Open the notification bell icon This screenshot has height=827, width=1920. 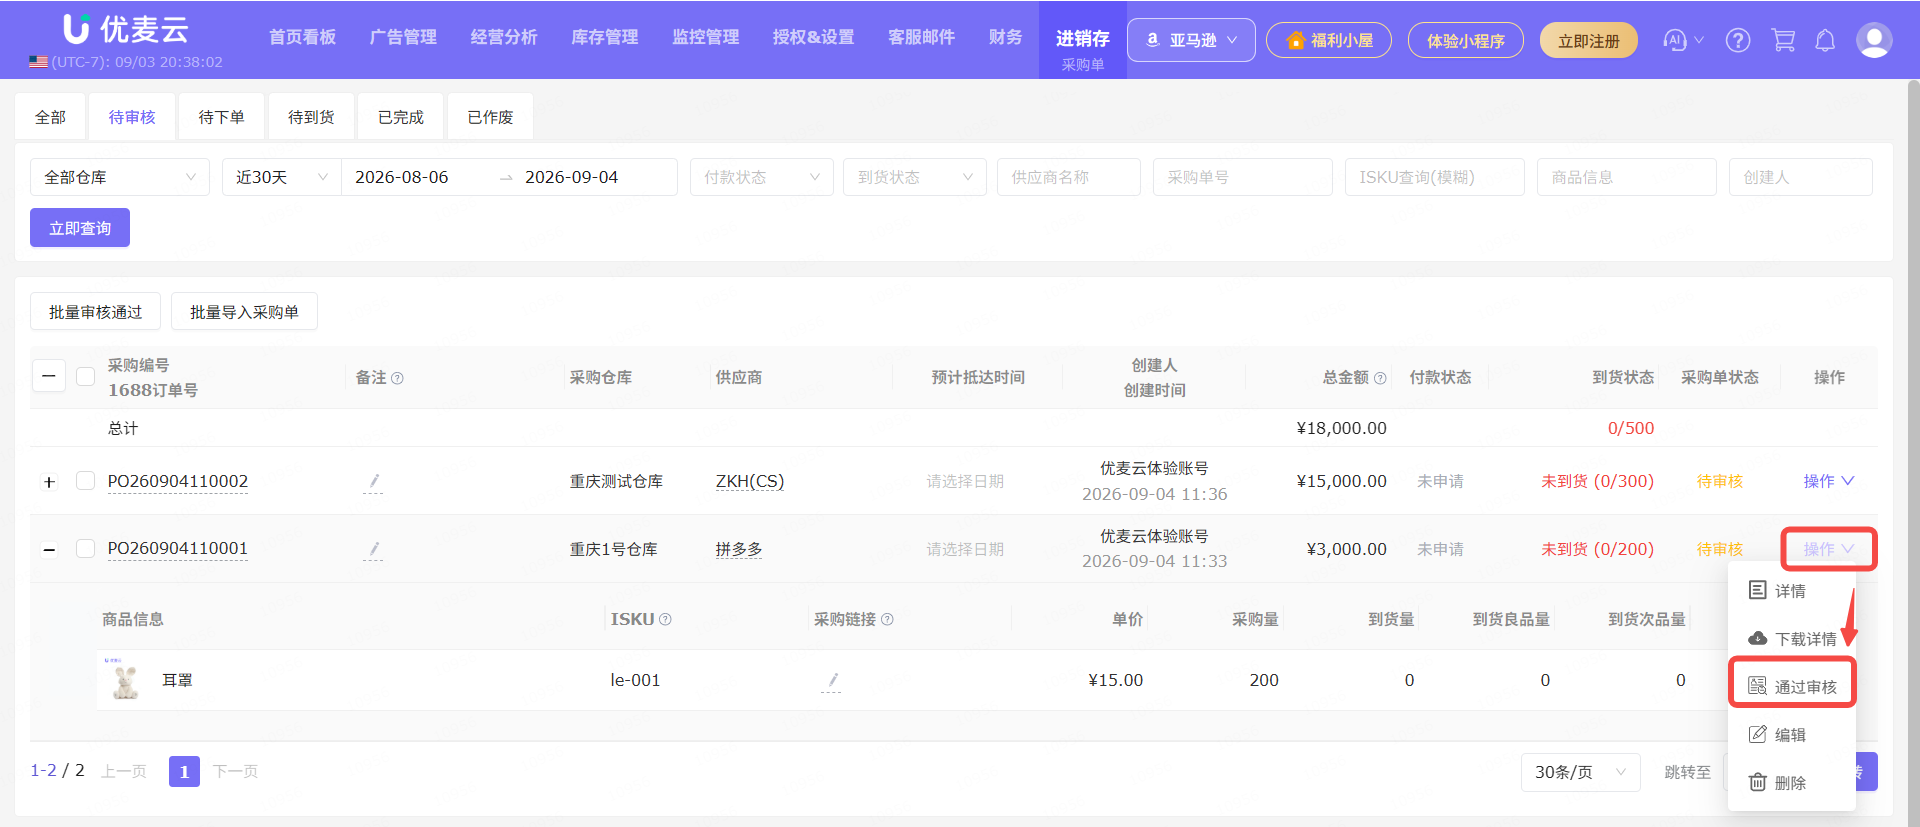click(x=1825, y=40)
